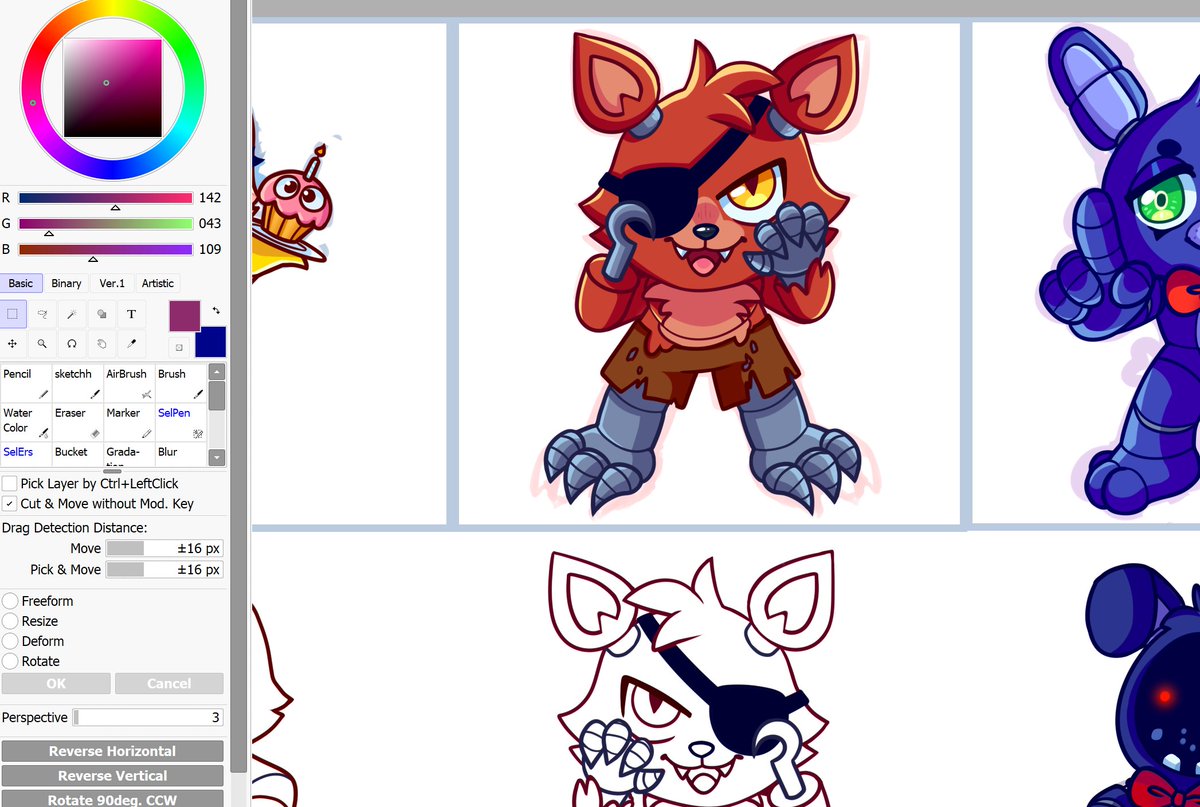This screenshot has height=807, width=1200.
Task: Select the Zoom magnifier tool
Action: (42, 343)
